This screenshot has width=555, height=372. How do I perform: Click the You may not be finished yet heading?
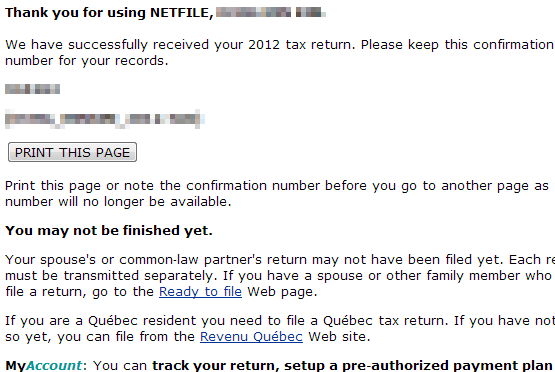click(x=109, y=230)
